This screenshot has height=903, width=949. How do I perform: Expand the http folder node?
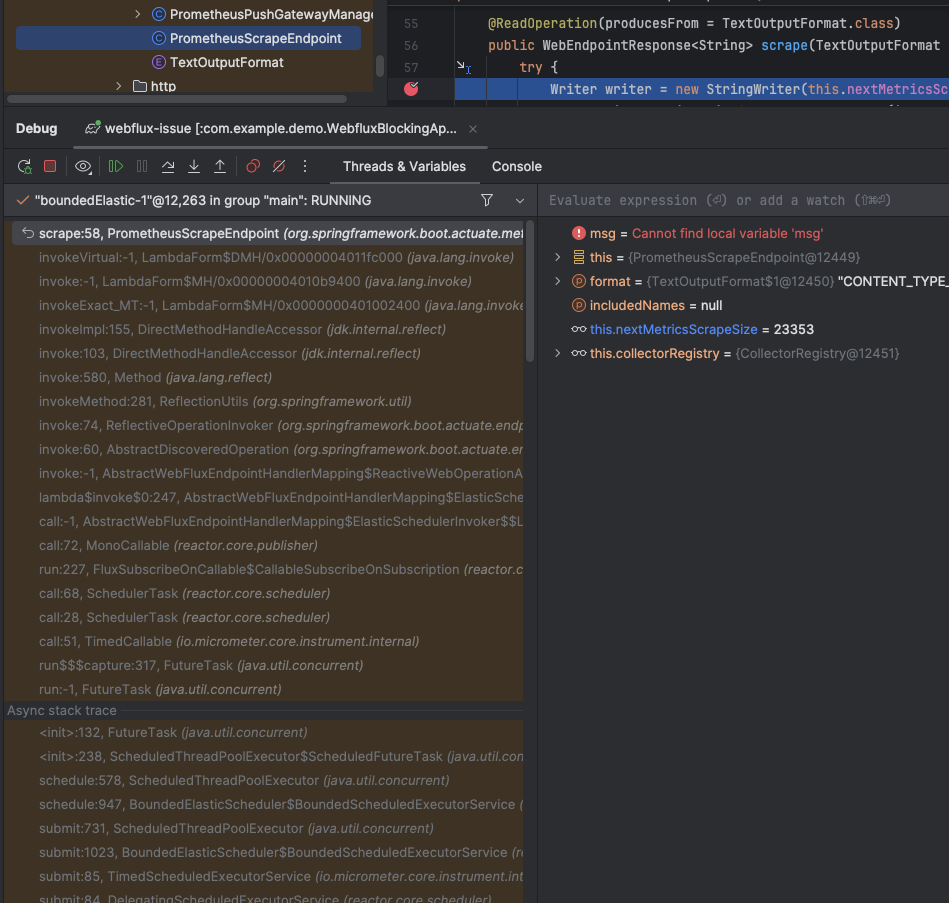coord(119,86)
